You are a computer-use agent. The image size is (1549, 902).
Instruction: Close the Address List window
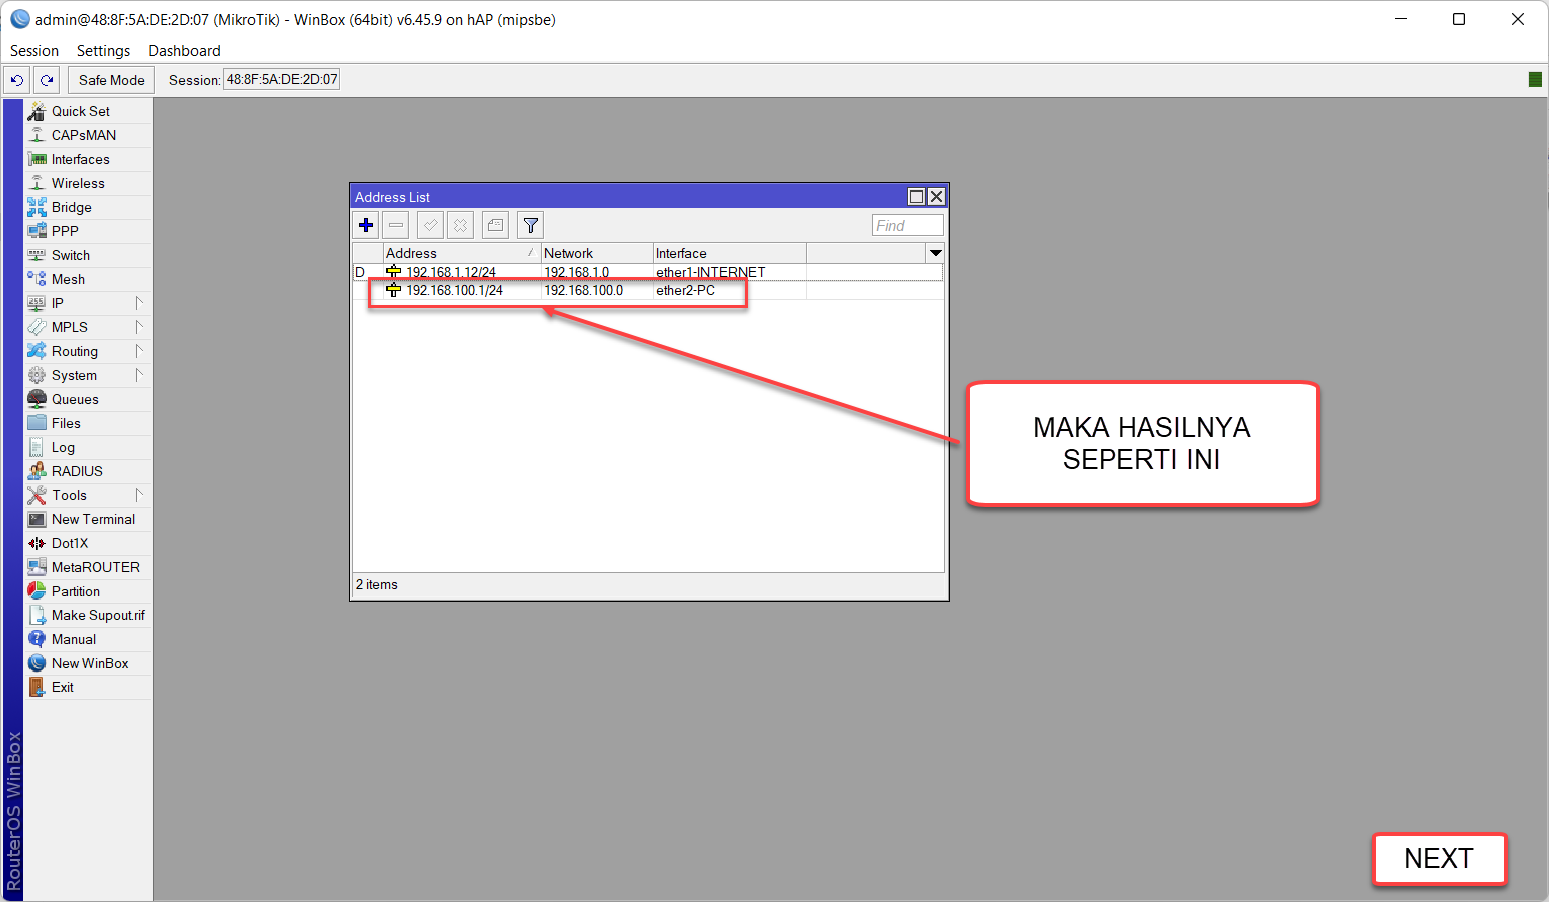[936, 196]
